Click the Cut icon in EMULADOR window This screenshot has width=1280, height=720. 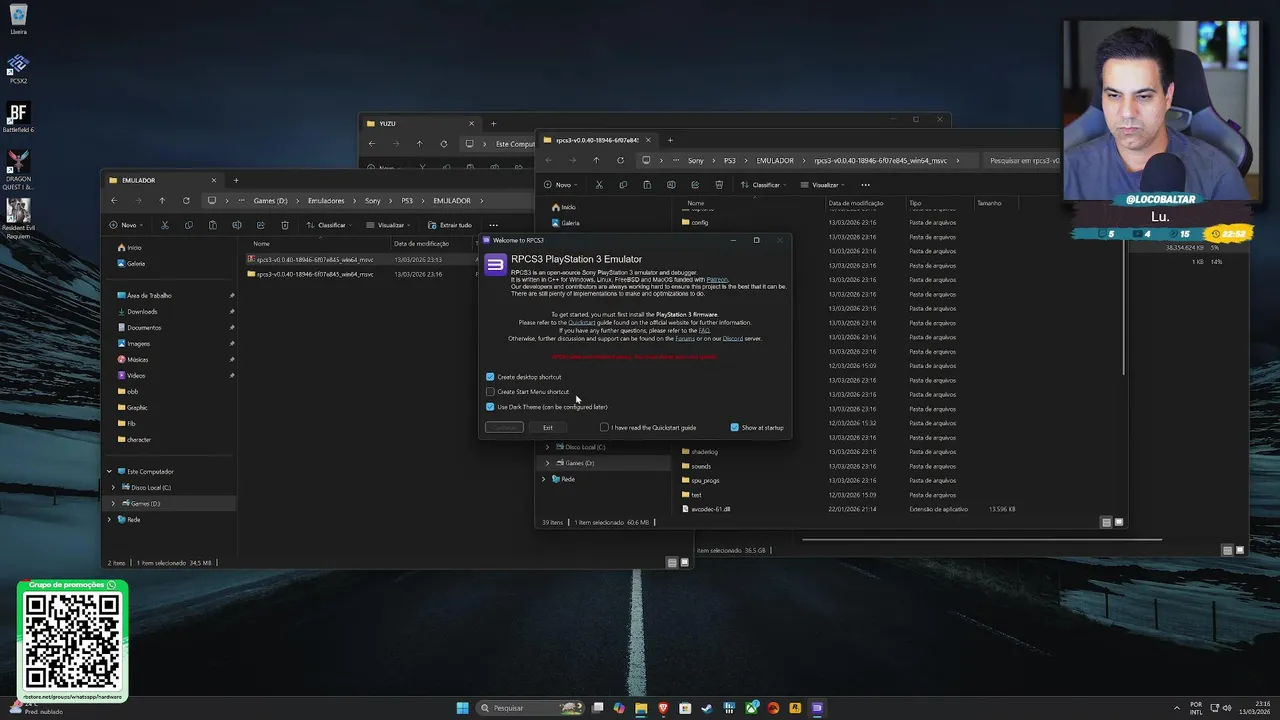pyautogui.click(x=165, y=225)
